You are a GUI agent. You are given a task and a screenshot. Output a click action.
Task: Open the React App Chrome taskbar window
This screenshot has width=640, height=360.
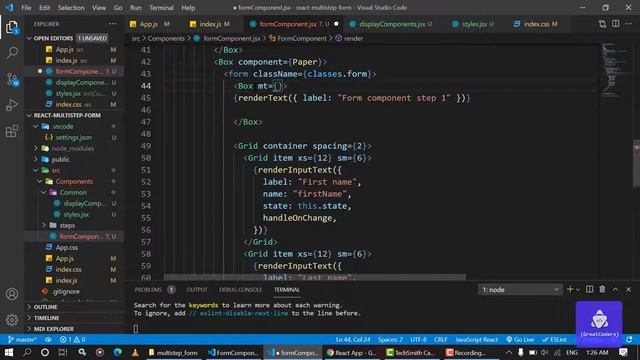[351, 353]
